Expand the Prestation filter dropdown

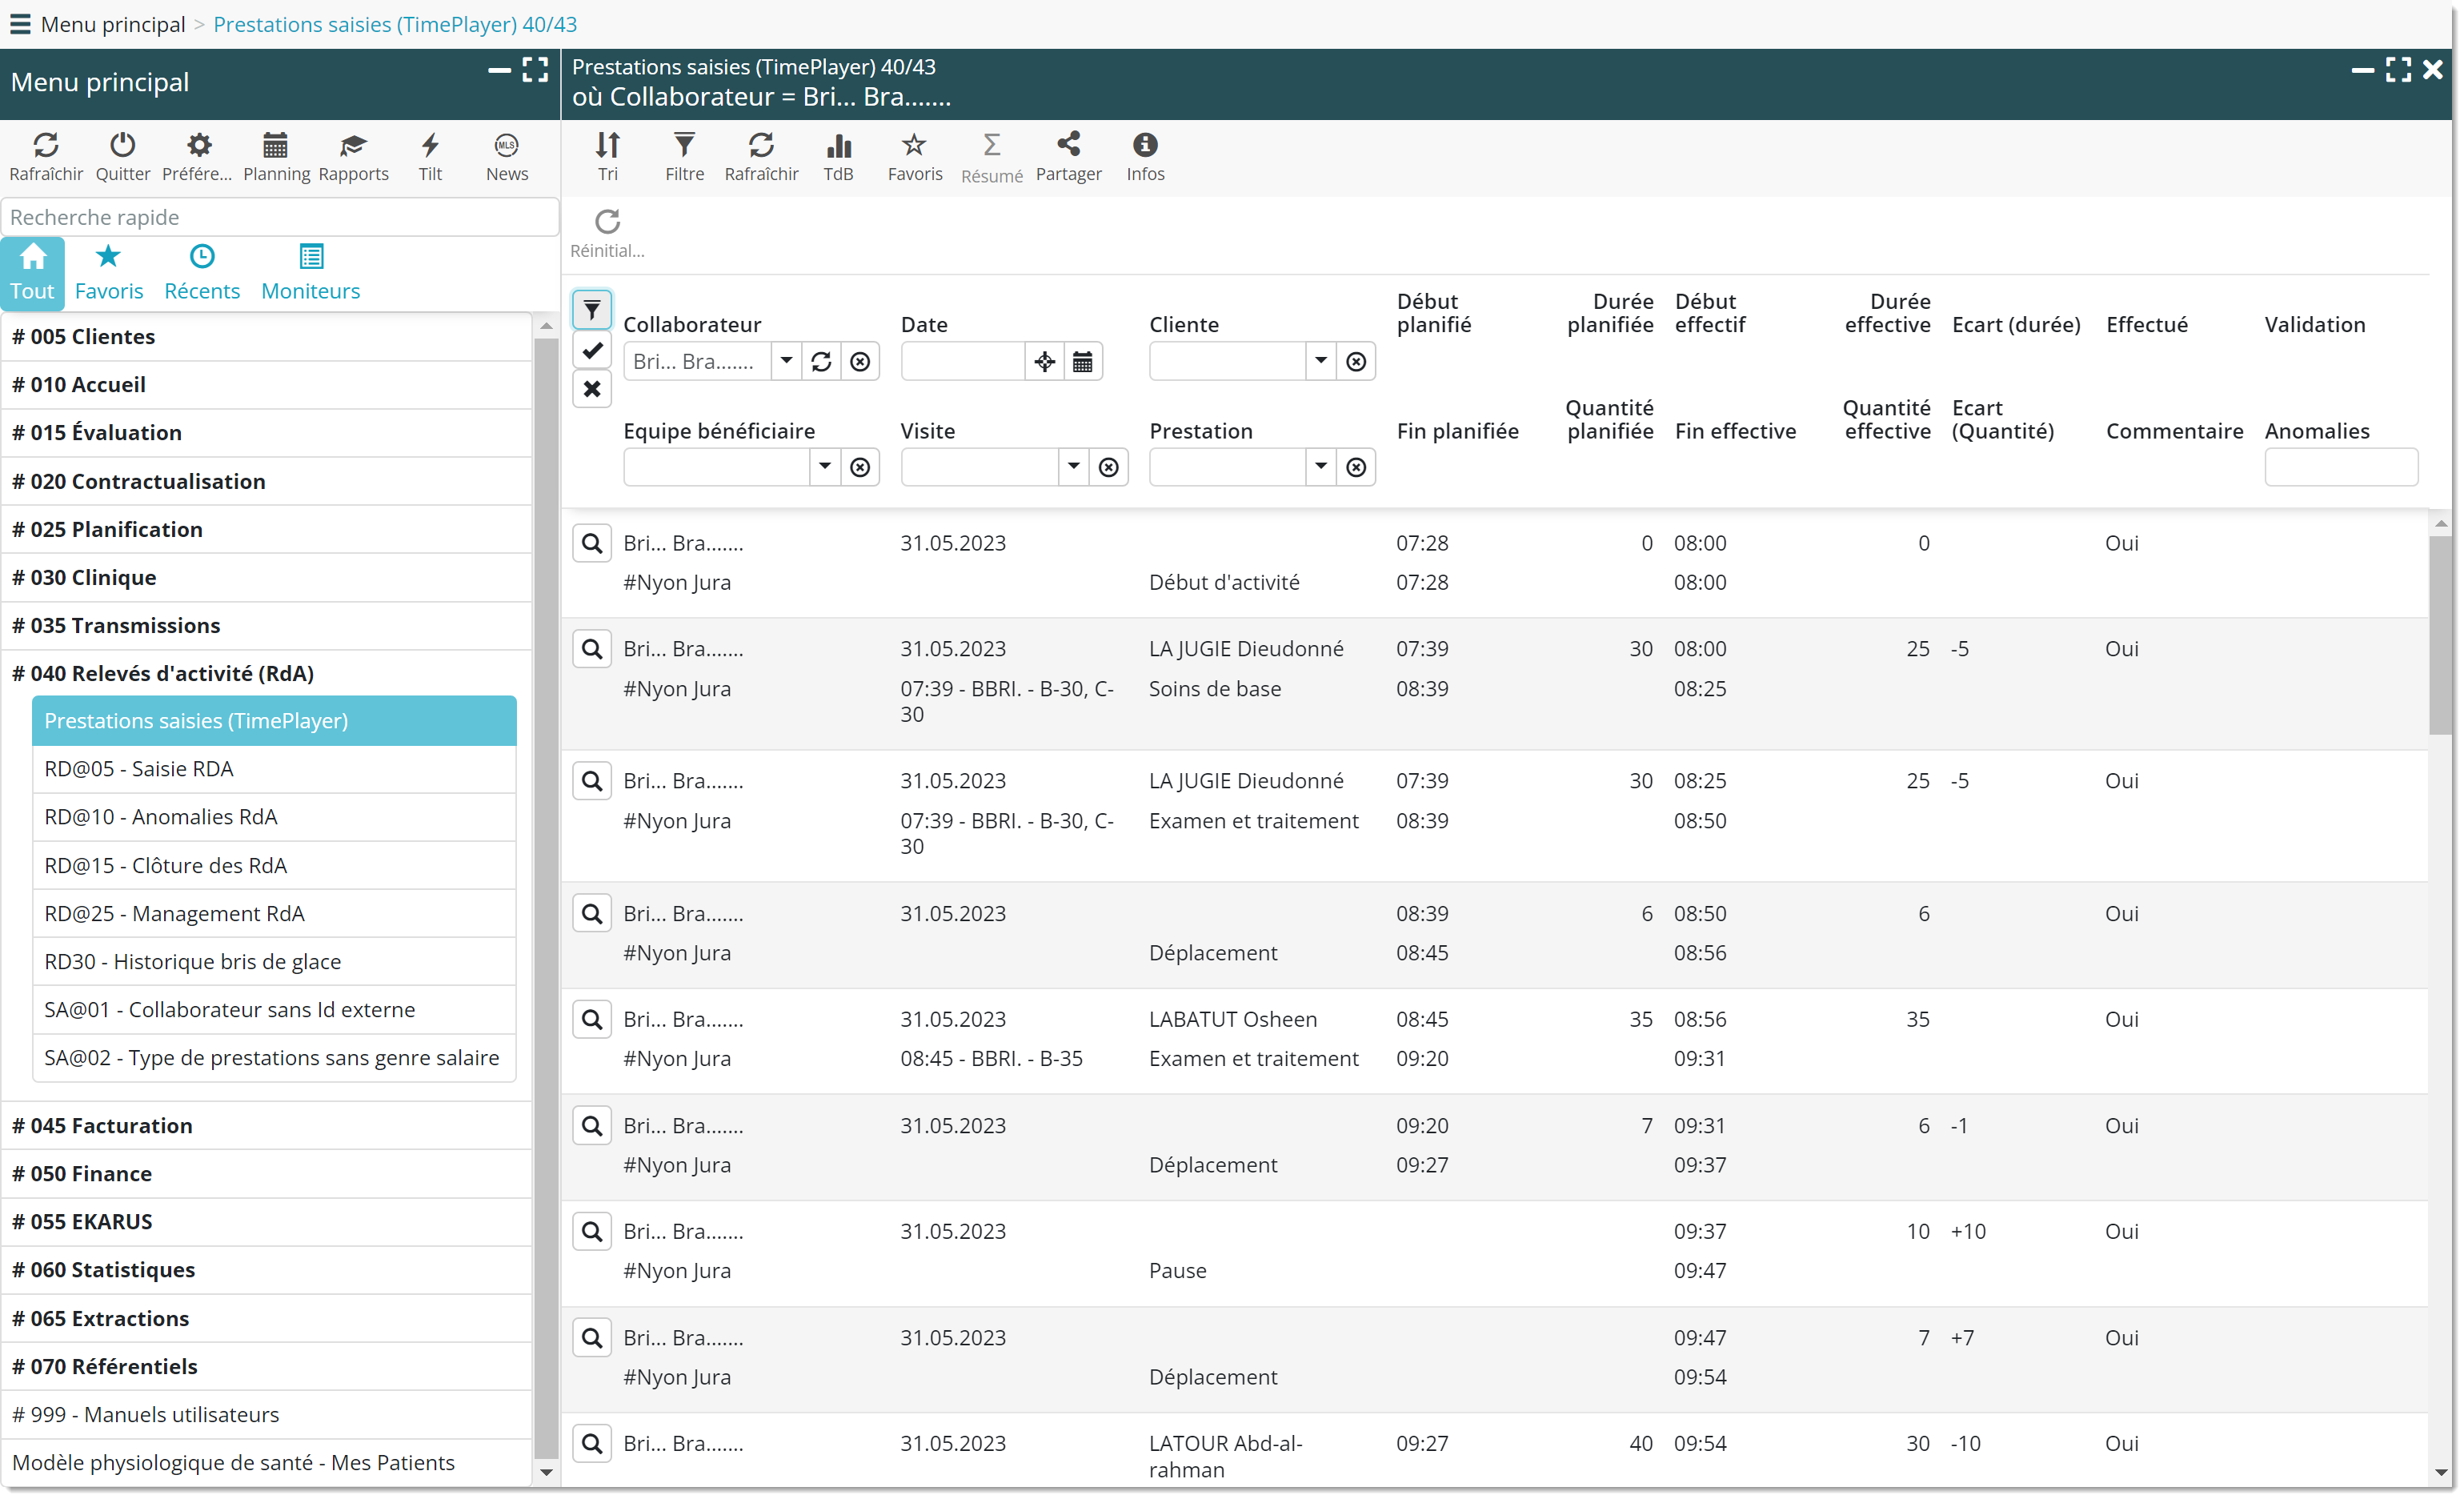click(x=1321, y=467)
